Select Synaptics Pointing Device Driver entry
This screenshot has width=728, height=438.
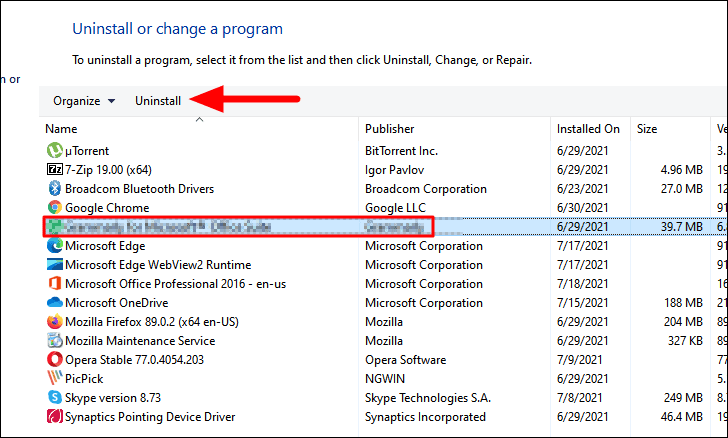(150, 417)
